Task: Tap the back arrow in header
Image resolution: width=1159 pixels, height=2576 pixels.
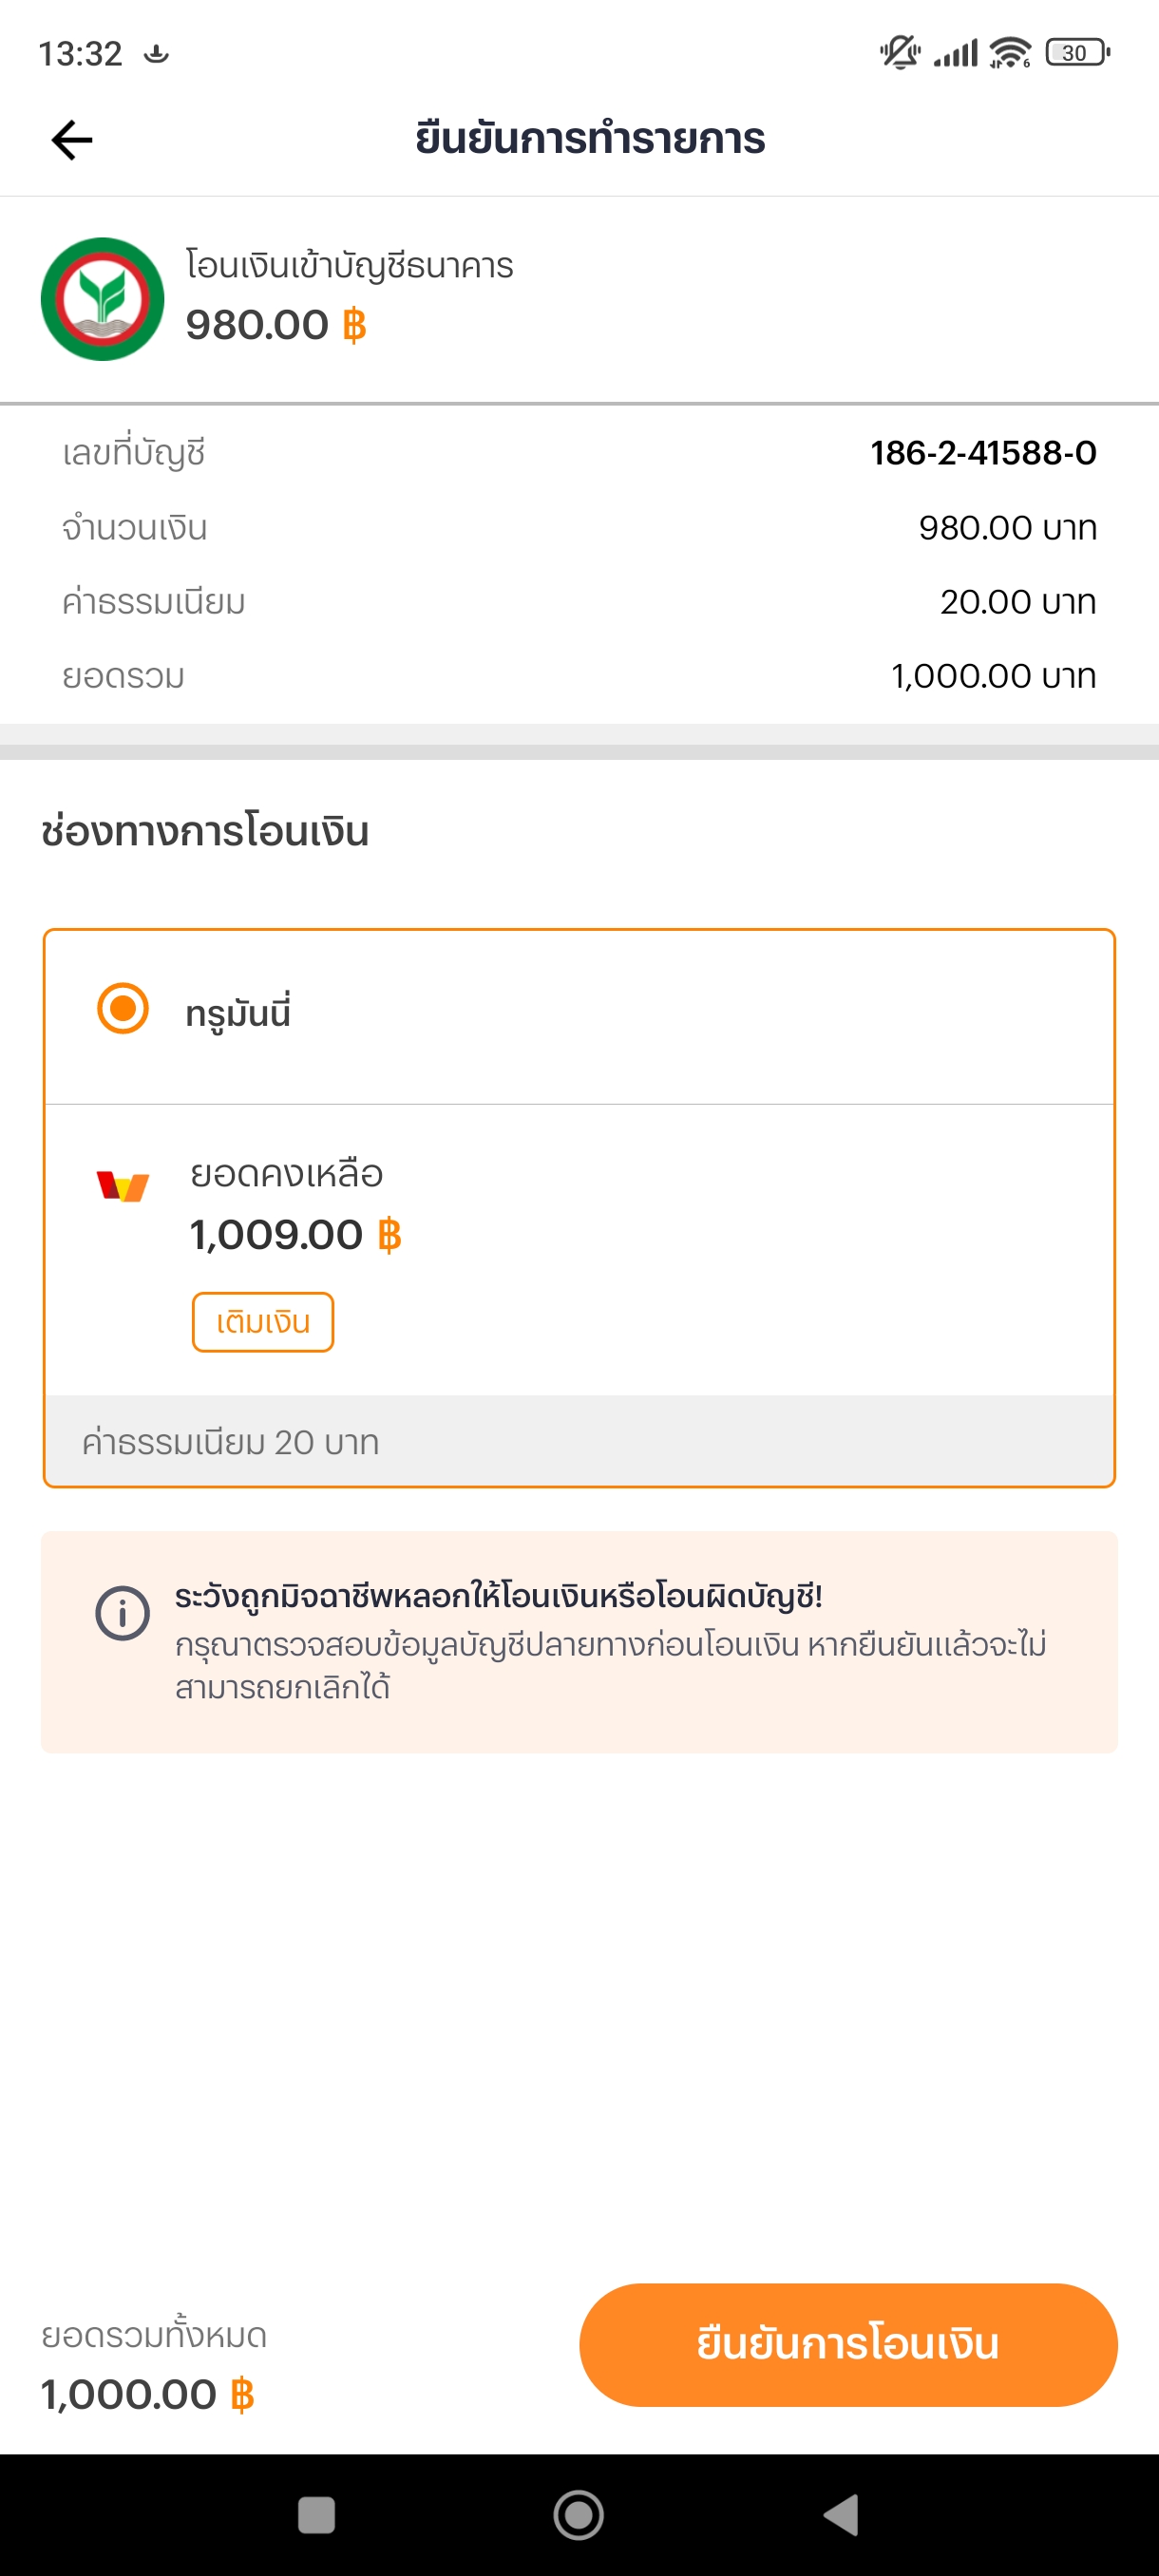Action: [x=72, y=140]
